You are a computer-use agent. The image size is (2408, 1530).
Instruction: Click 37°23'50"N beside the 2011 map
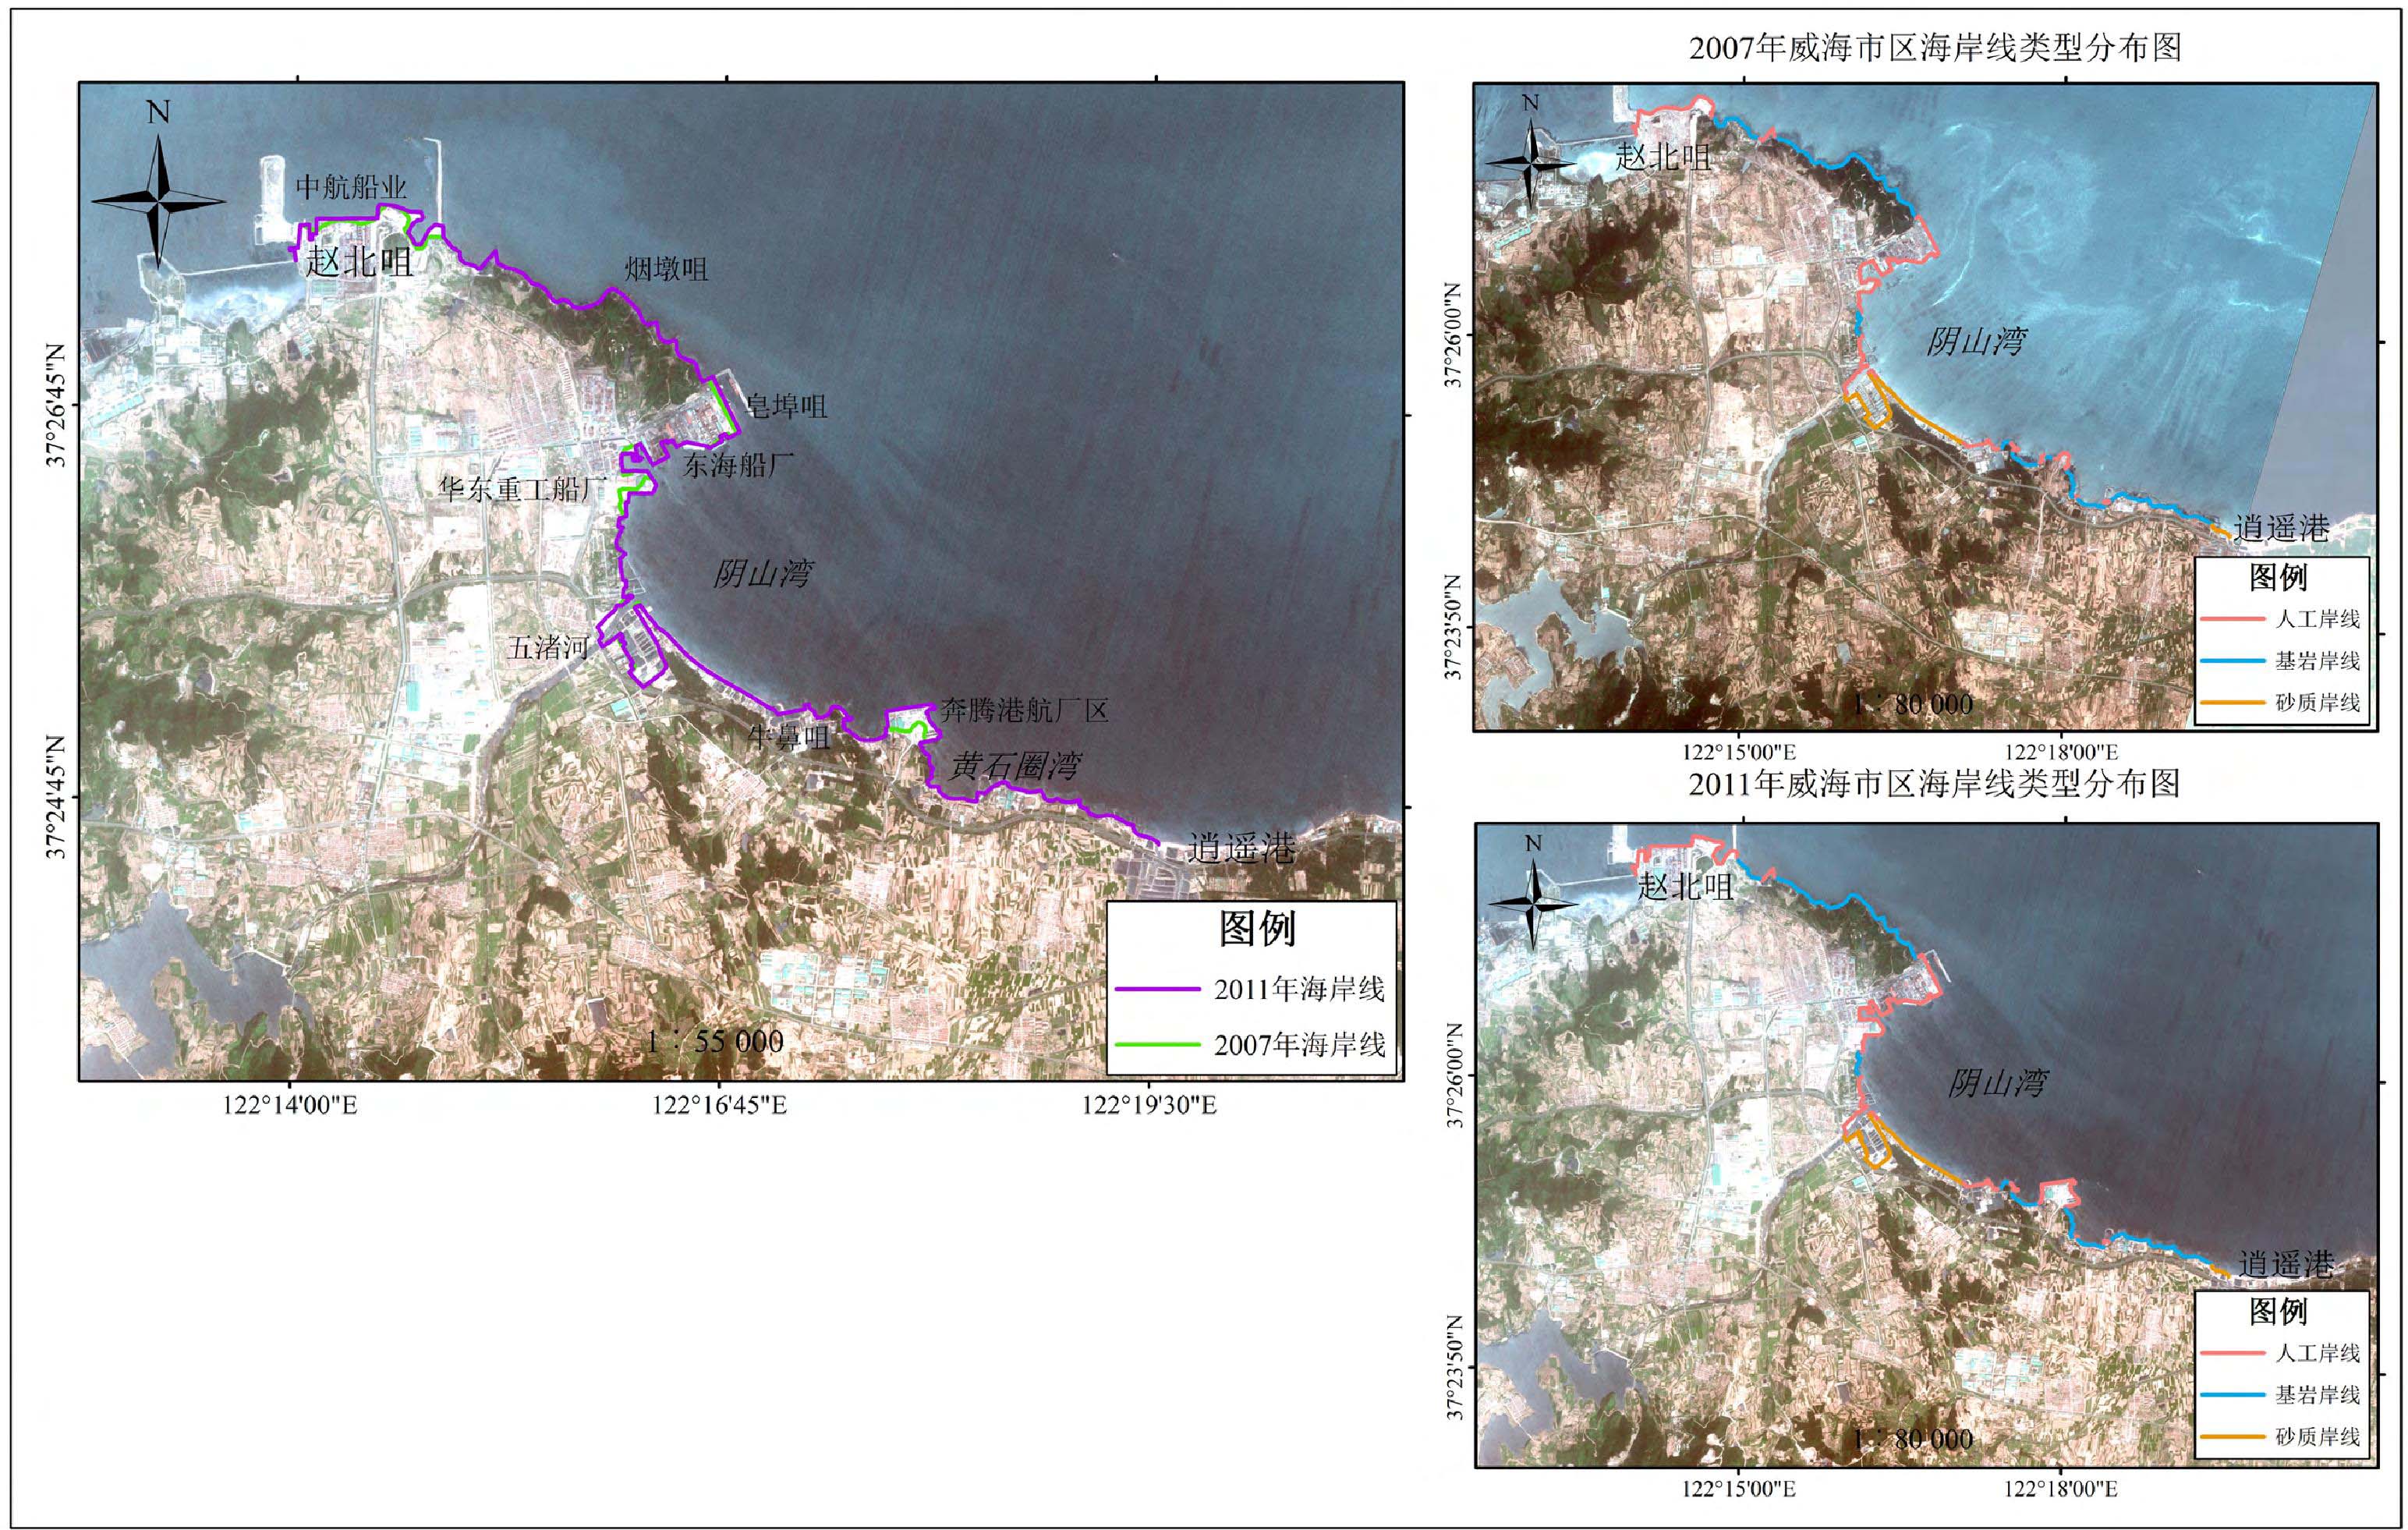tap(1454, 1367)
